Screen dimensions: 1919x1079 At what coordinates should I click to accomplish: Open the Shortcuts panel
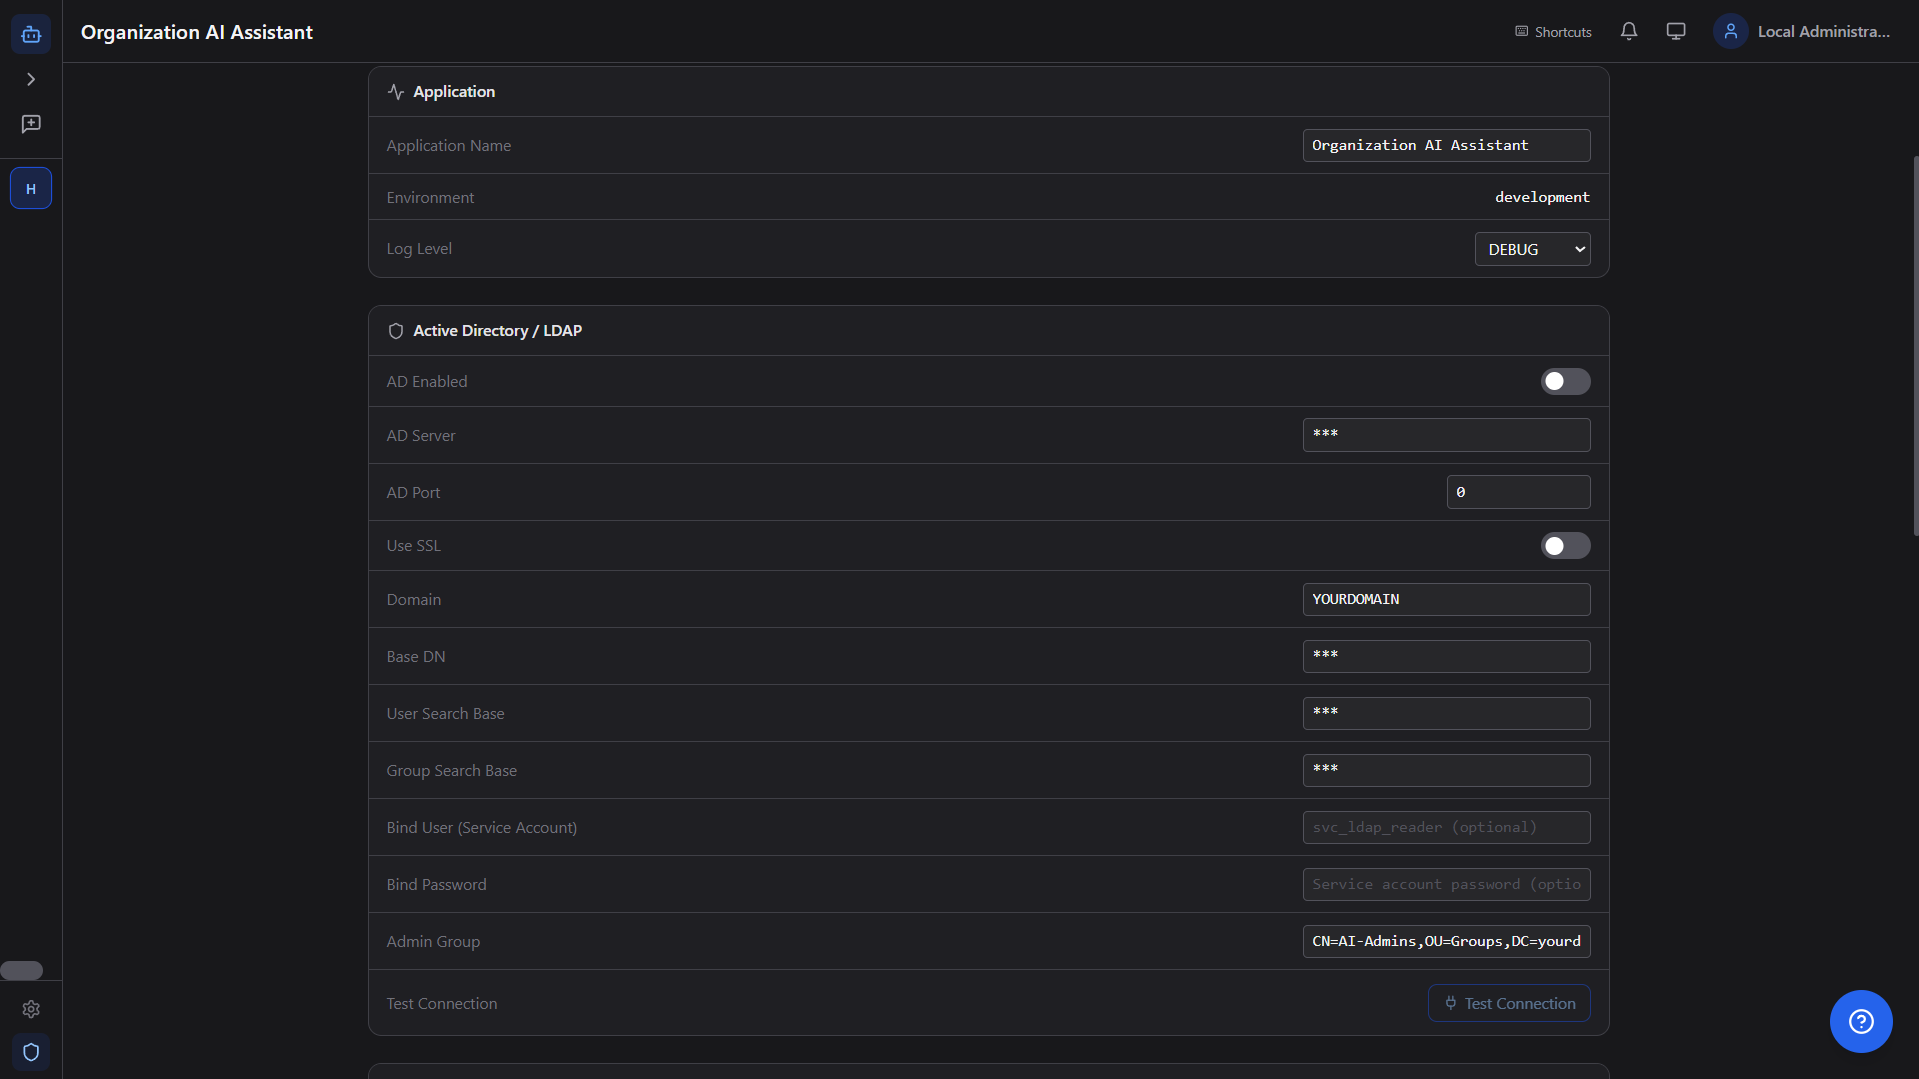(x=1551, y=31)
